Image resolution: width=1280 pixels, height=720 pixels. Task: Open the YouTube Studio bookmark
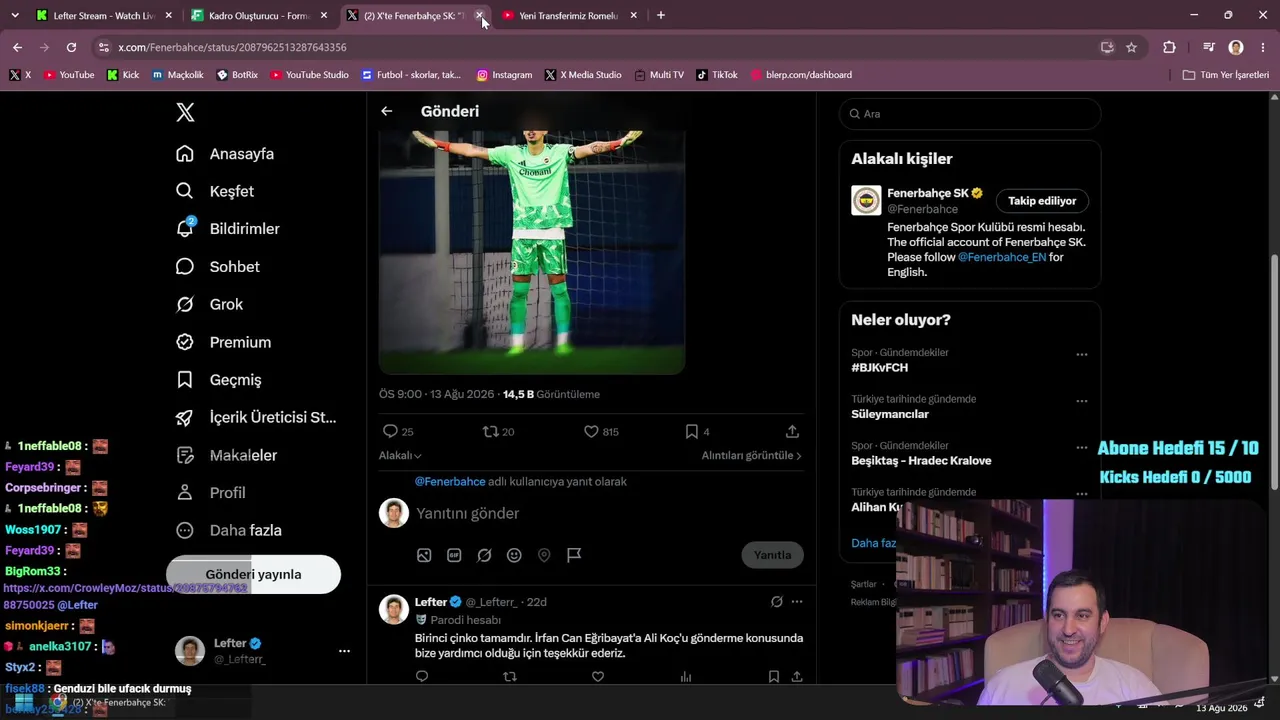point(309,75)
